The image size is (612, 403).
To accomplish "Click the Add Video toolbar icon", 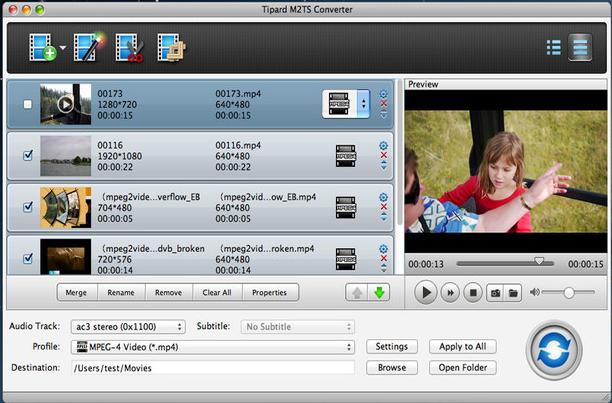I will [42, 48].
